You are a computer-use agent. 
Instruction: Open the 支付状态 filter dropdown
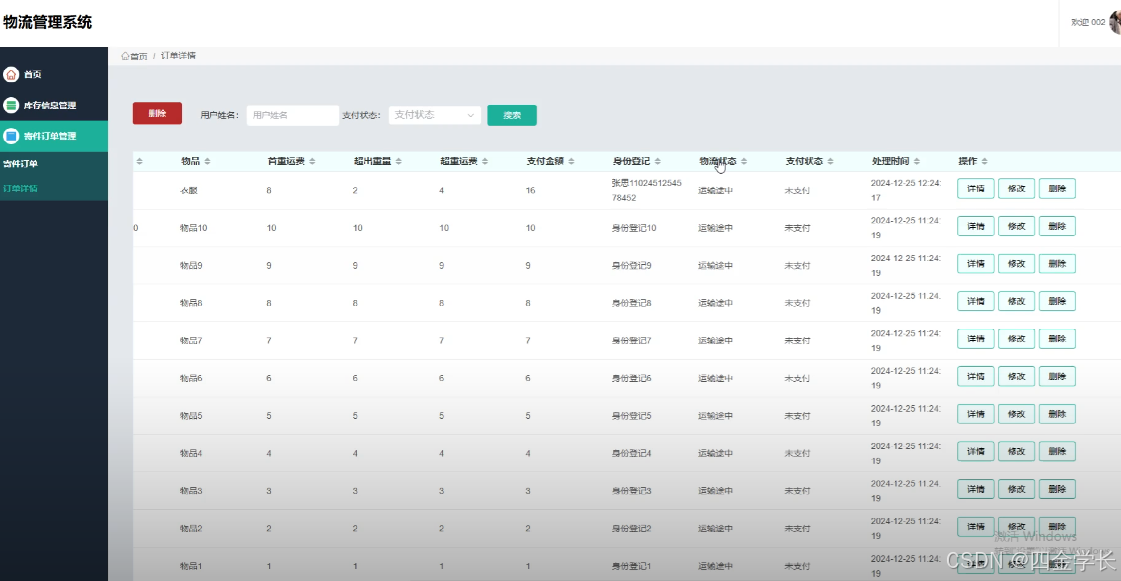coord(434,115)
